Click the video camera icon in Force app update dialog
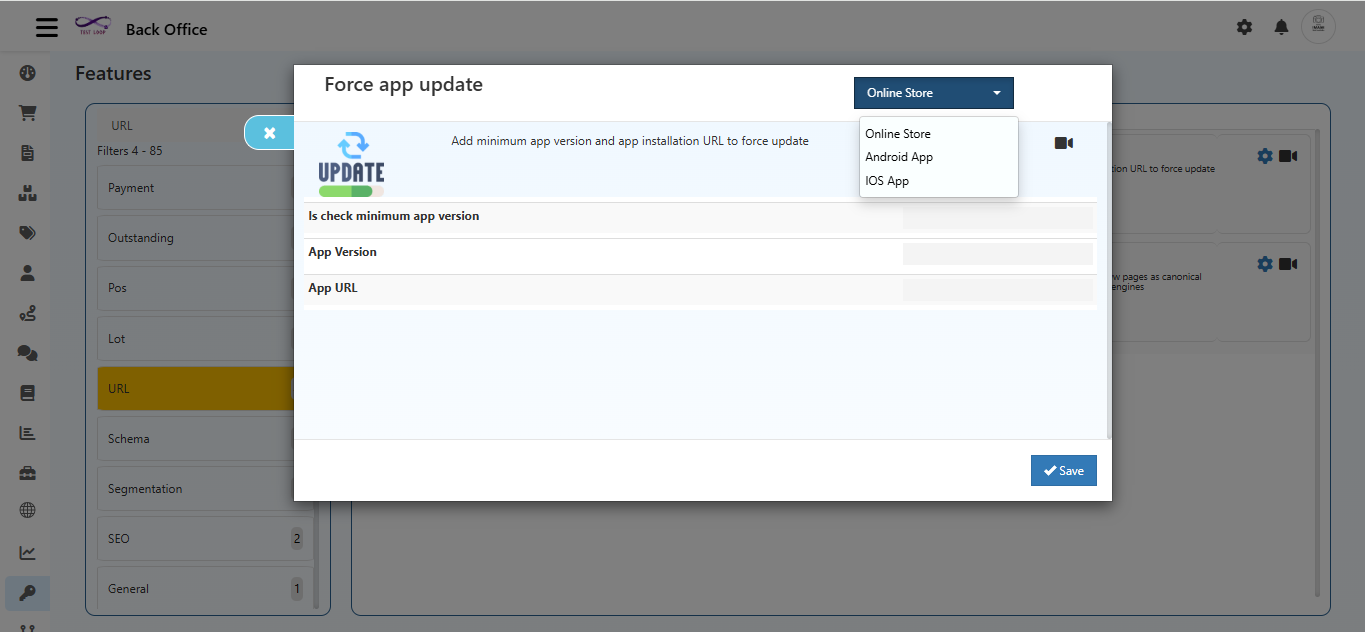Screen dimensions: 1365x632 pyautogui.click(x=1063, y=143)
